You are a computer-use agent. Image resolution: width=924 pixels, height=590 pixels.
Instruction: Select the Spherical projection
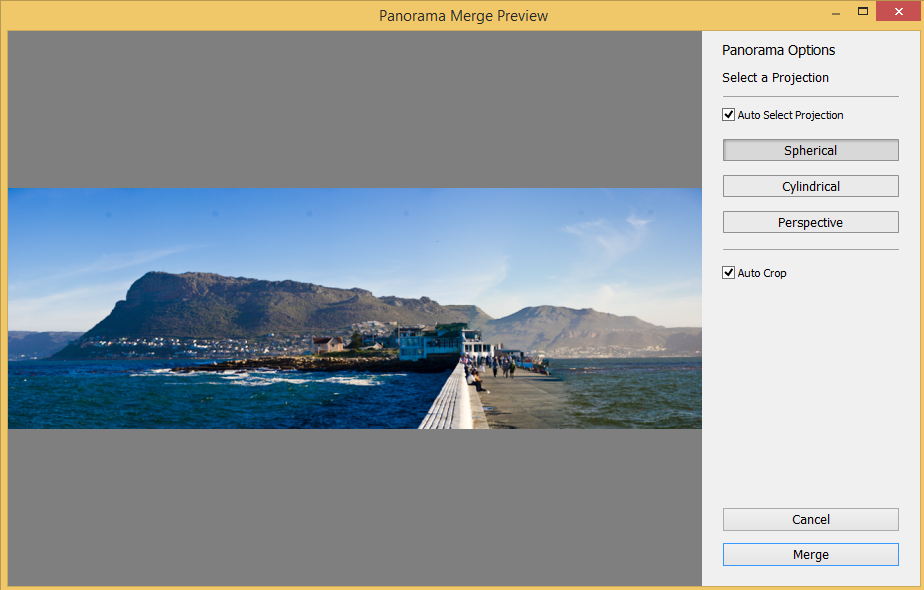[810, 150]
